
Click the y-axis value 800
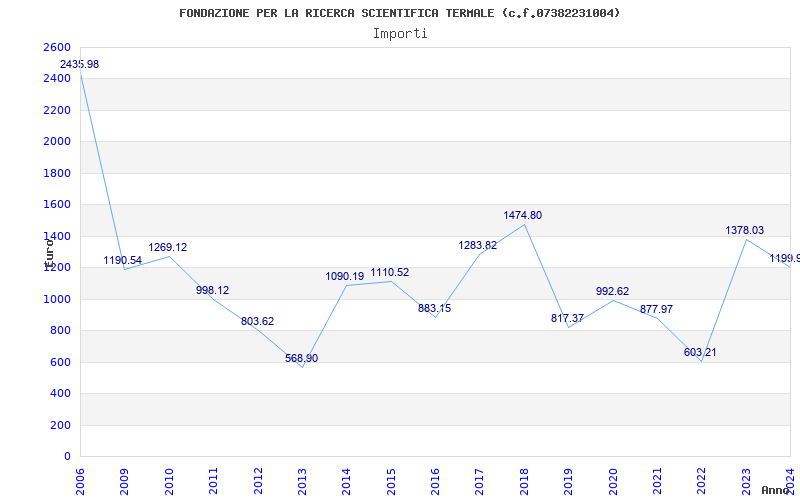point(60,331)
